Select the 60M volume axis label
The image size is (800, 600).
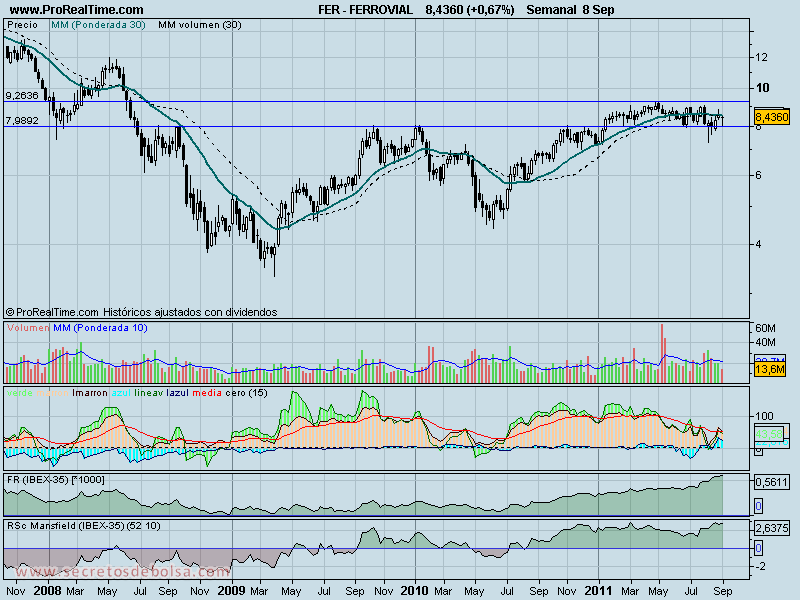pos(765,328)
